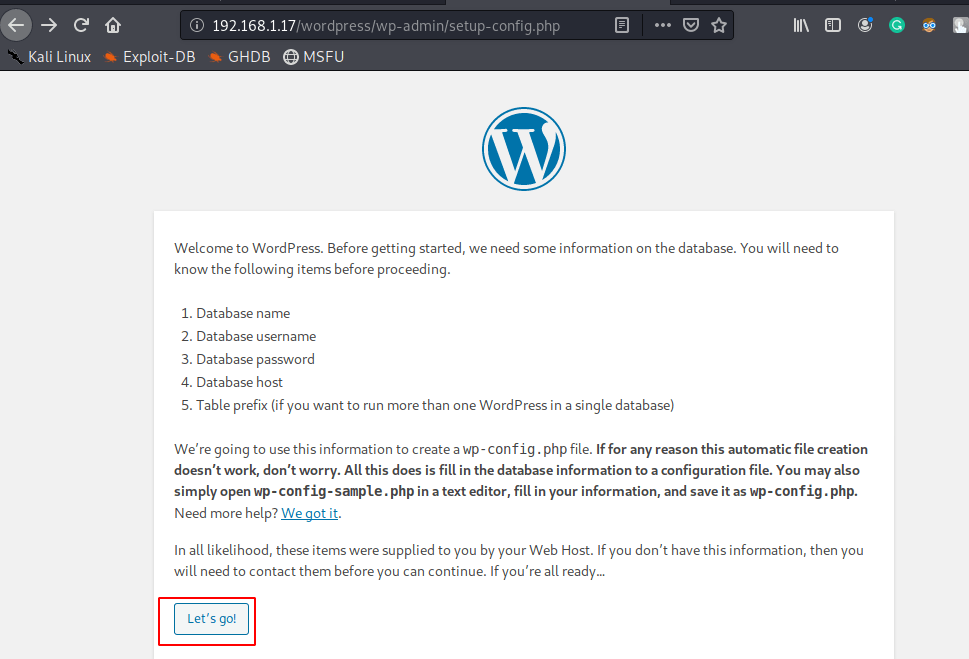Image resolution: width=969 pixels, height=659 pixels.
Task: Open the Grammarly extension
Action: pos(896,25)
